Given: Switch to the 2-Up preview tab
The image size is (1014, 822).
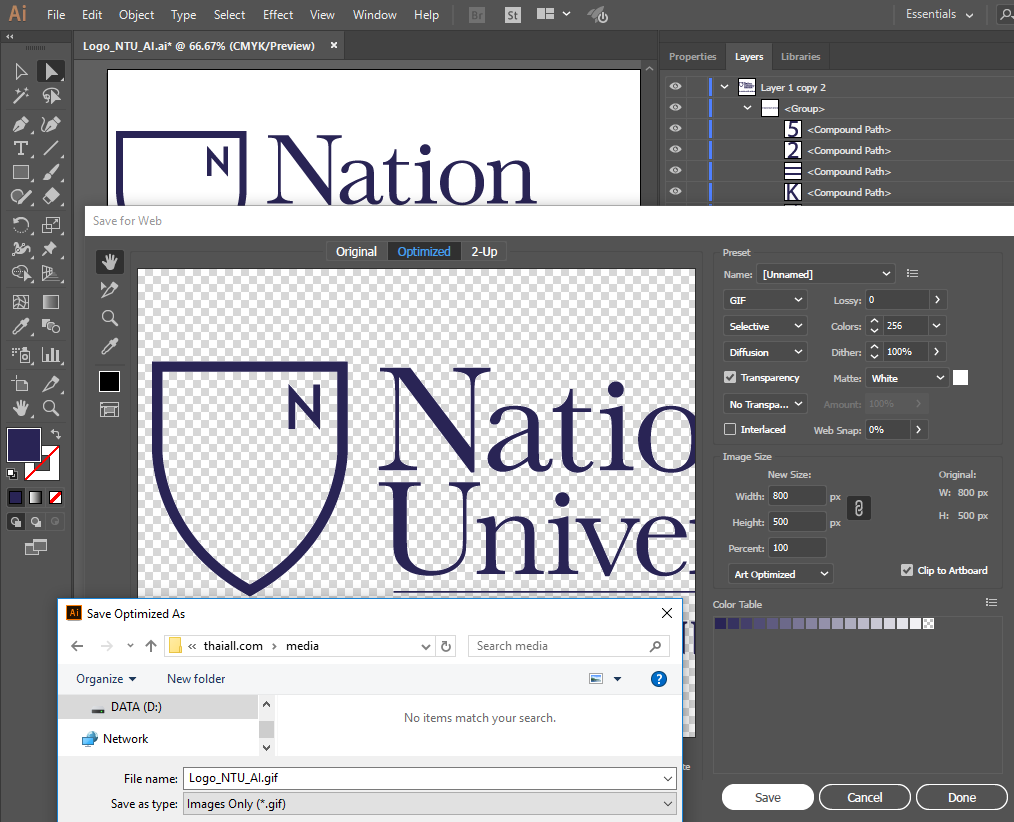Looking at the screenshot, I should click(484, 252).
